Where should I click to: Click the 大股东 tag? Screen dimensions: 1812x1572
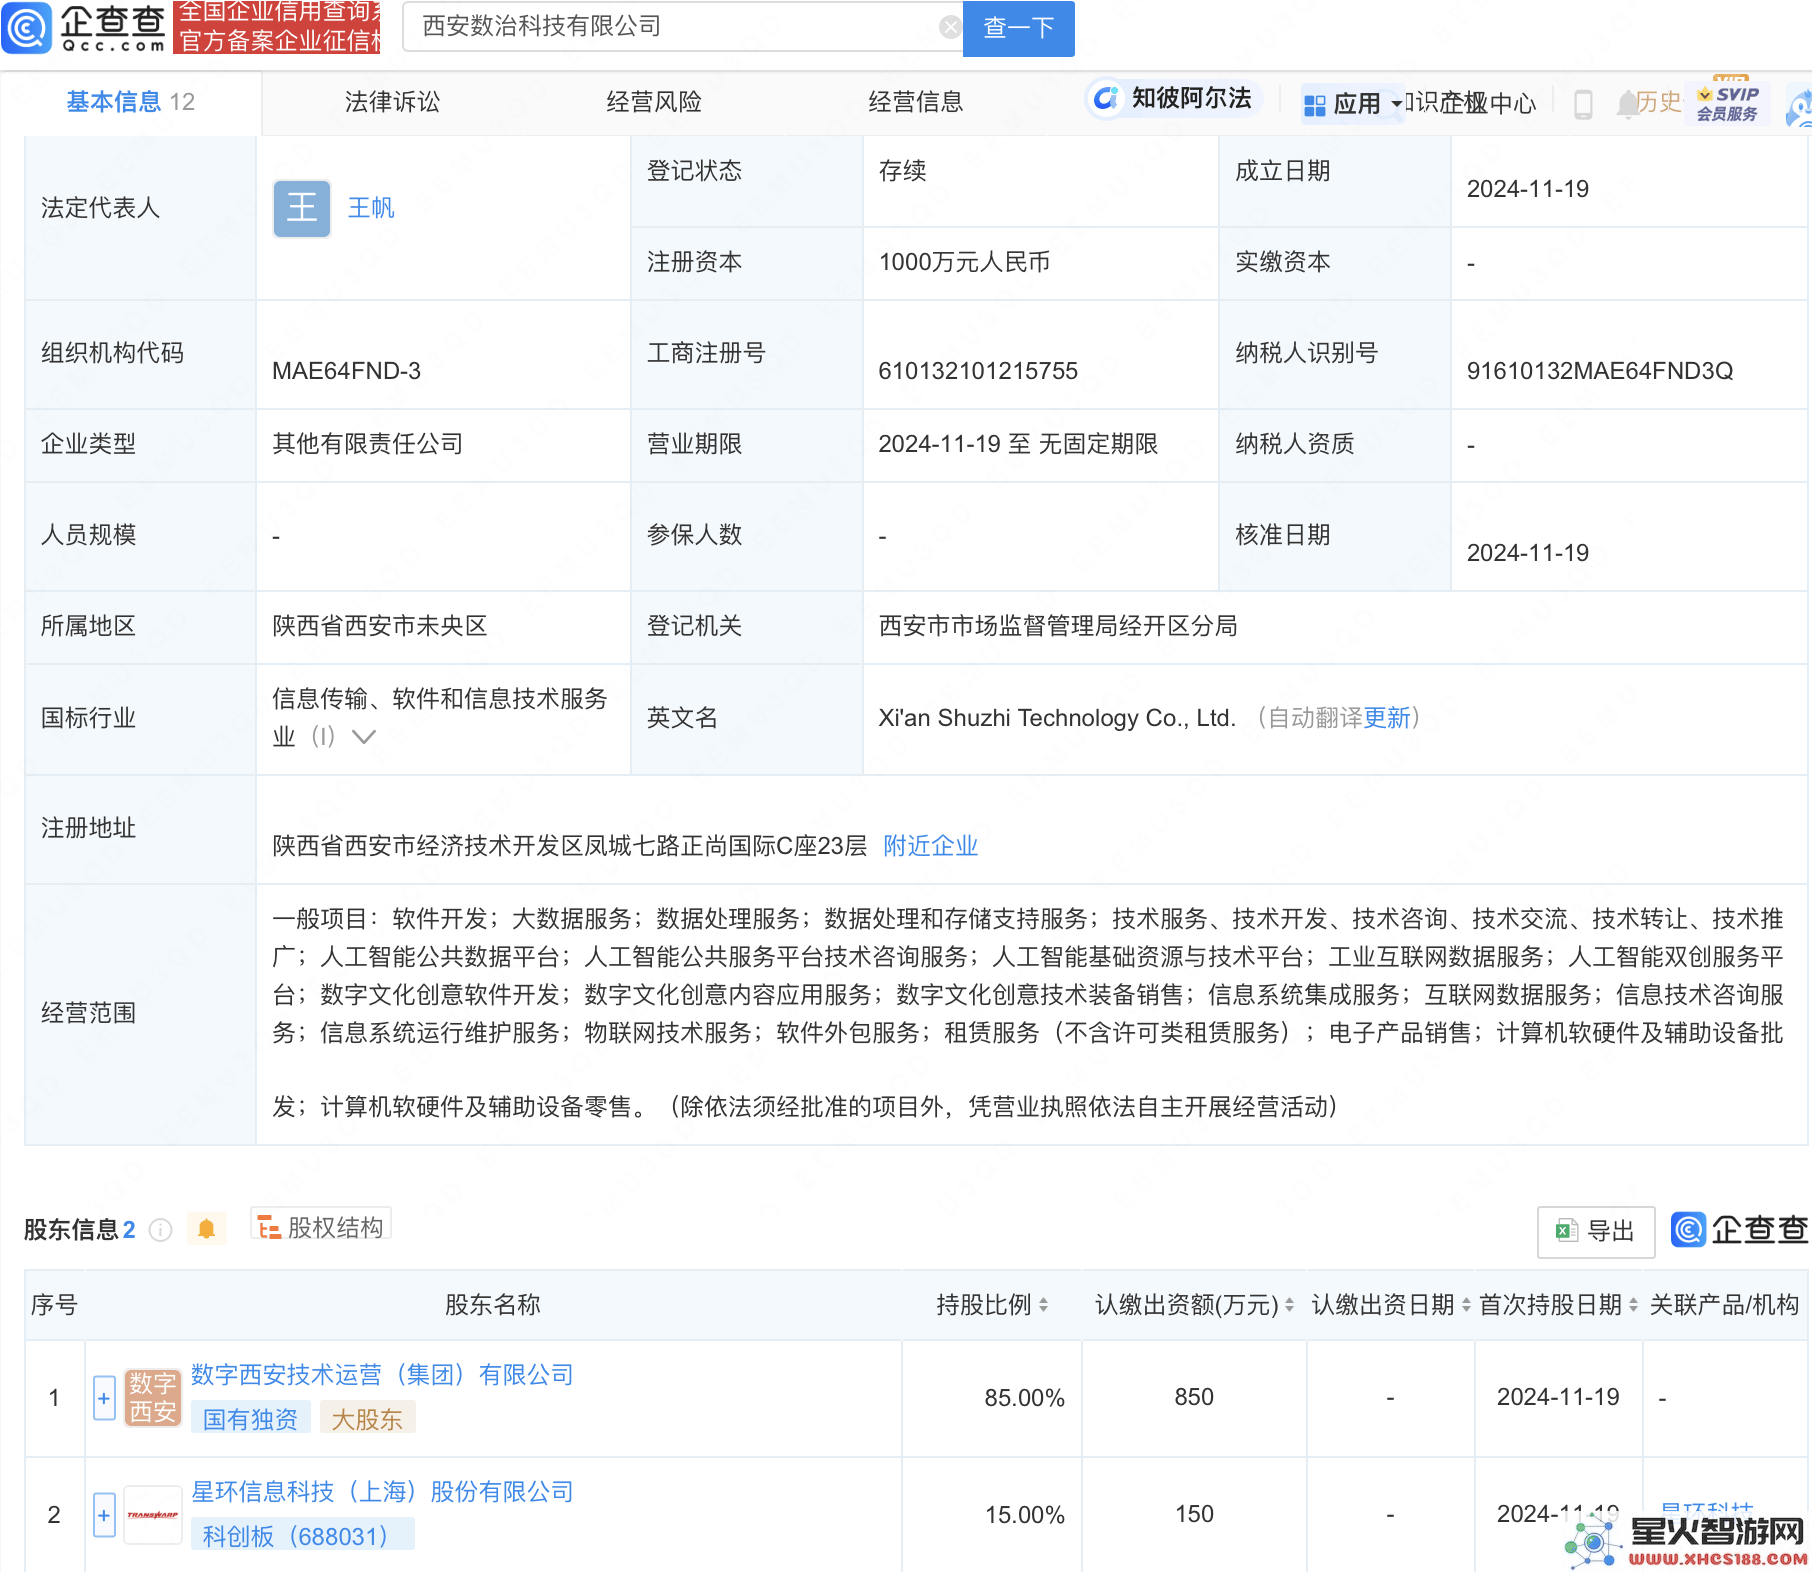367,1419
